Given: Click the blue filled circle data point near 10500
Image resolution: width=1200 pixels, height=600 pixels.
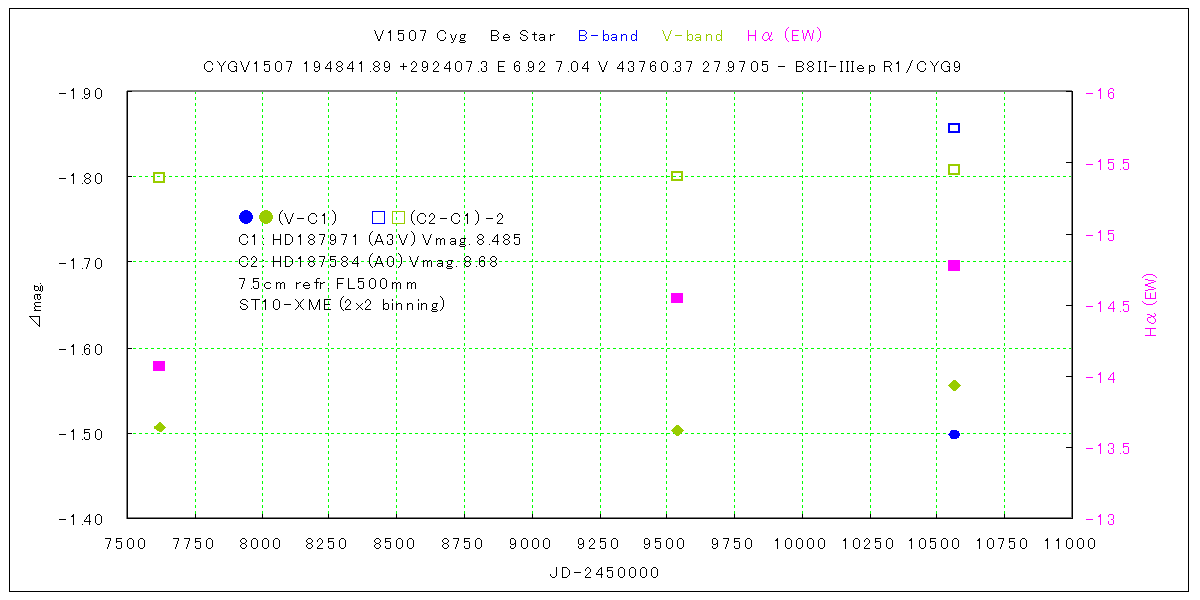Looking at the screenshot, I should [954, 434].
